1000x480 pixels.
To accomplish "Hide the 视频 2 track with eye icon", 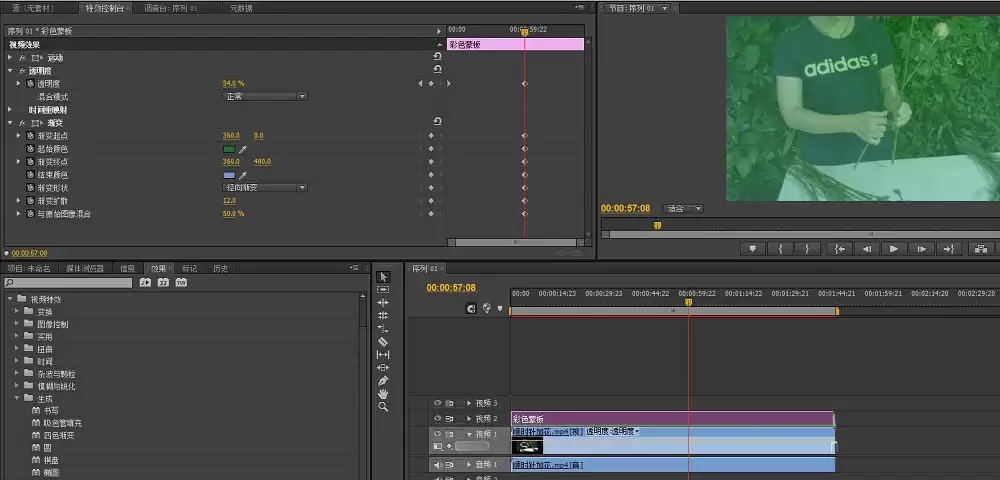I will tap(438, 418).
